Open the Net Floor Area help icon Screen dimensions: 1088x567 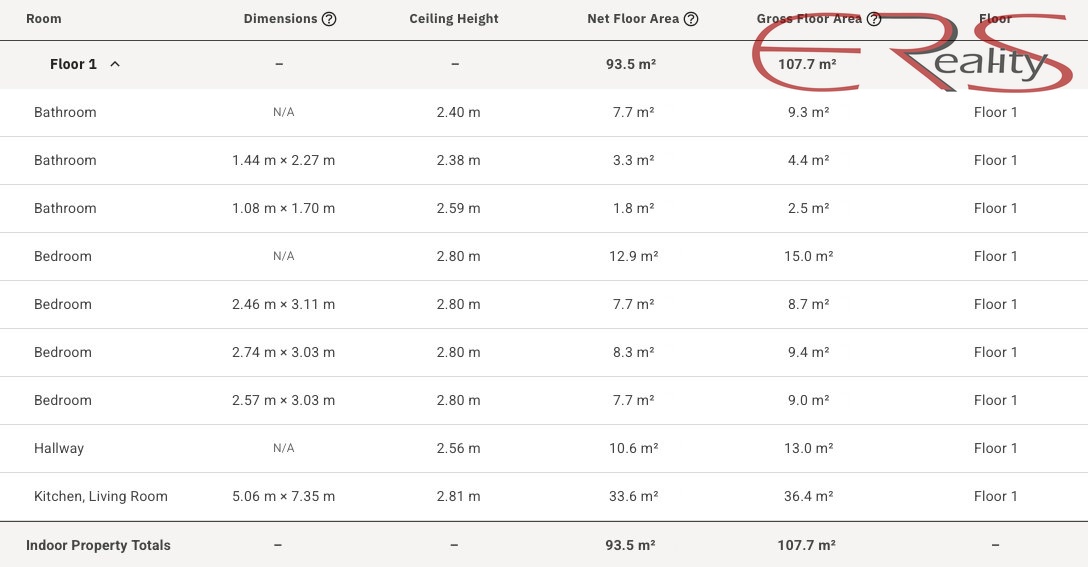coord(691,19)
